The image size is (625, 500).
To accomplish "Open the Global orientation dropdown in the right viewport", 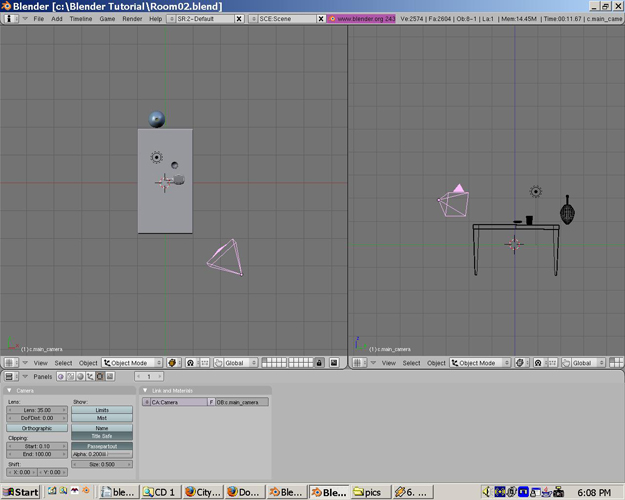I will 587,363.
